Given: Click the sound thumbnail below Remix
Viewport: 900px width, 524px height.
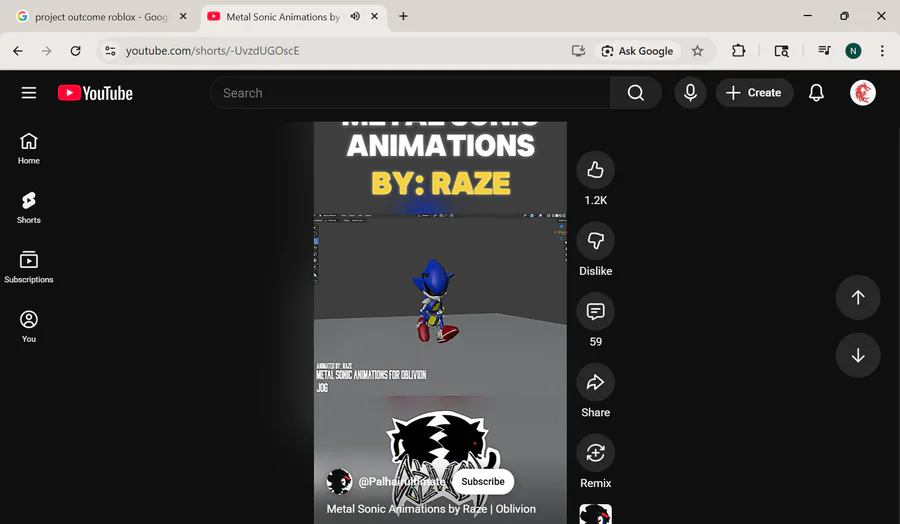Looking at the screenshot, I should (x=595, y=514).
